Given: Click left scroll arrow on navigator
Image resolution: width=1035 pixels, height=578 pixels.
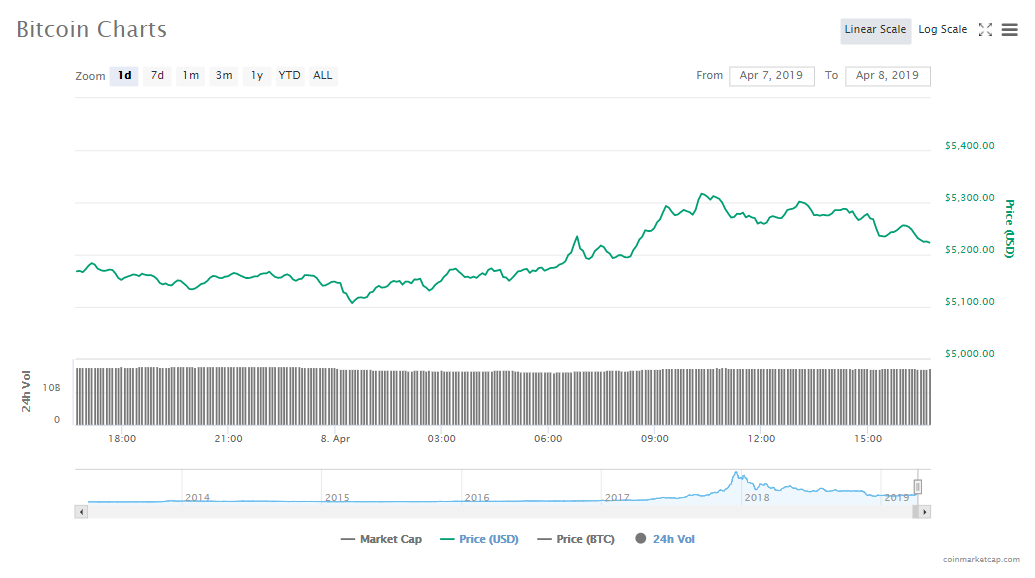Looking at the screenshot, I should (82, 512).
